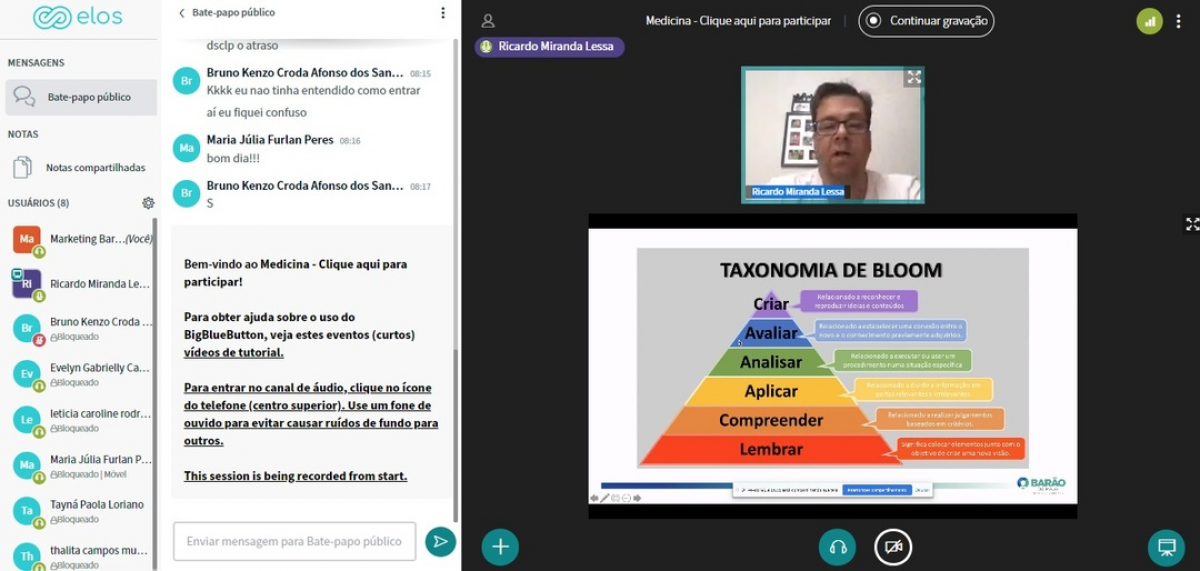Viewport: 1200px width, 571px height.
Task: Open the chat options three-dot menu
Action: click(443, 13)
